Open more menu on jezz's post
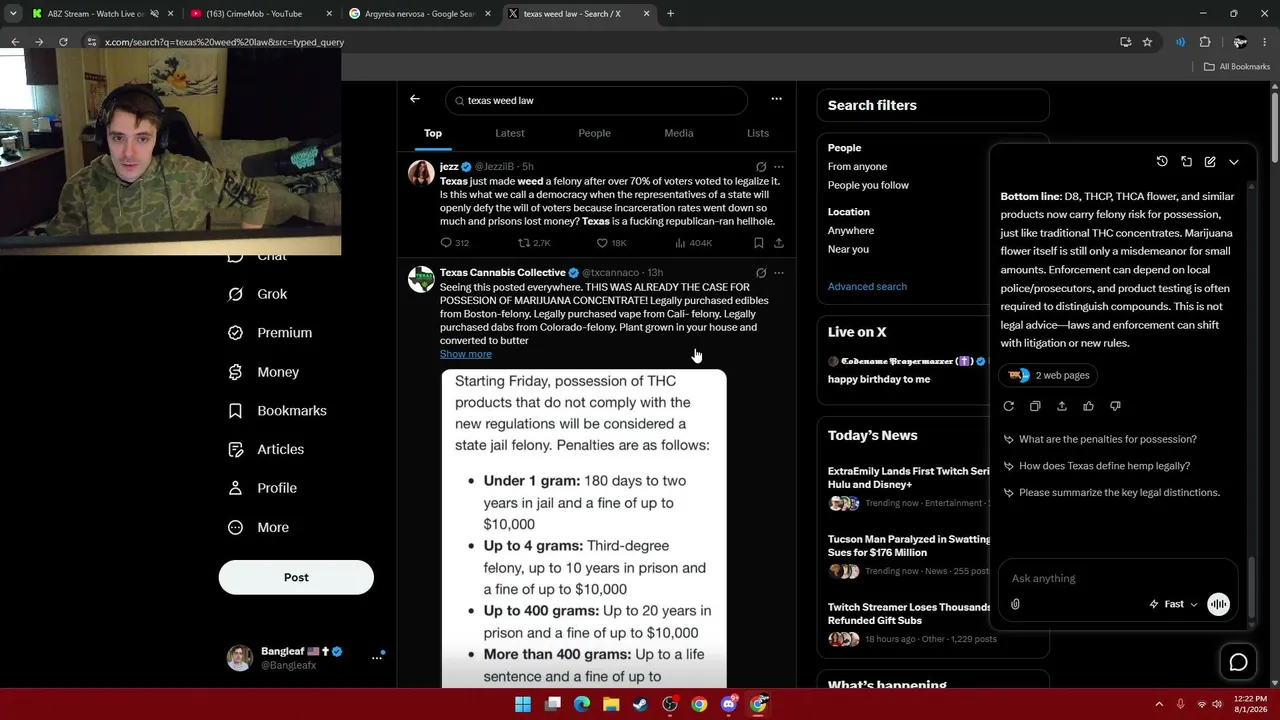 click(779, 167)
